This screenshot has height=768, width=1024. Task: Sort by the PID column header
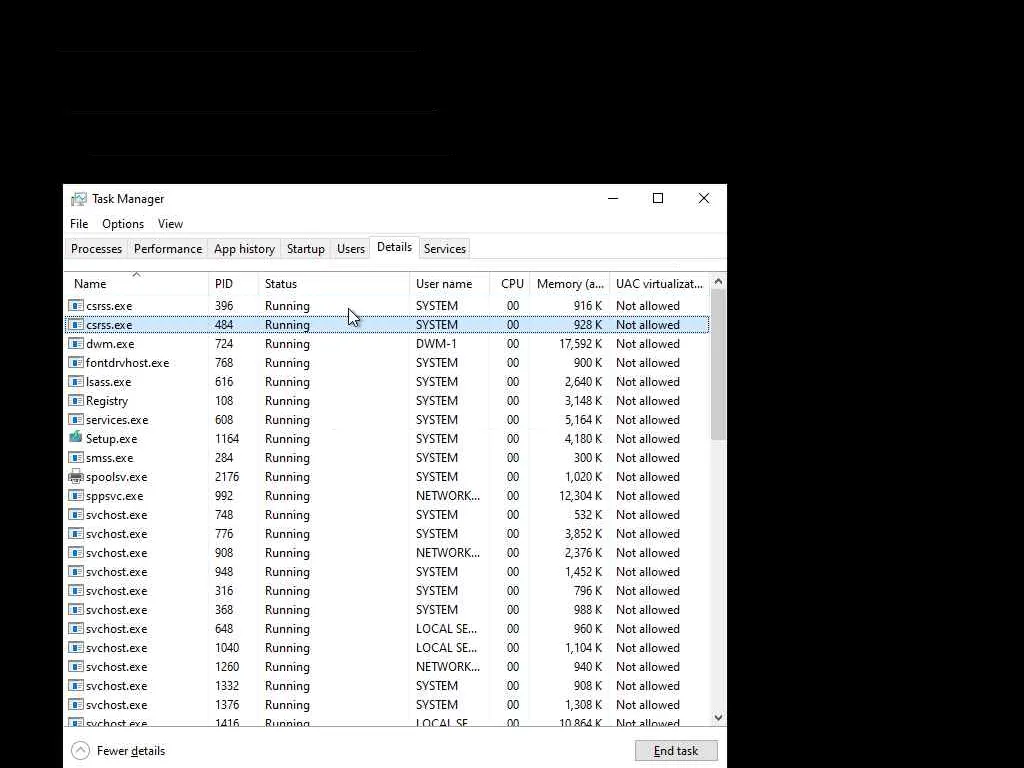(x=233, y=283)
